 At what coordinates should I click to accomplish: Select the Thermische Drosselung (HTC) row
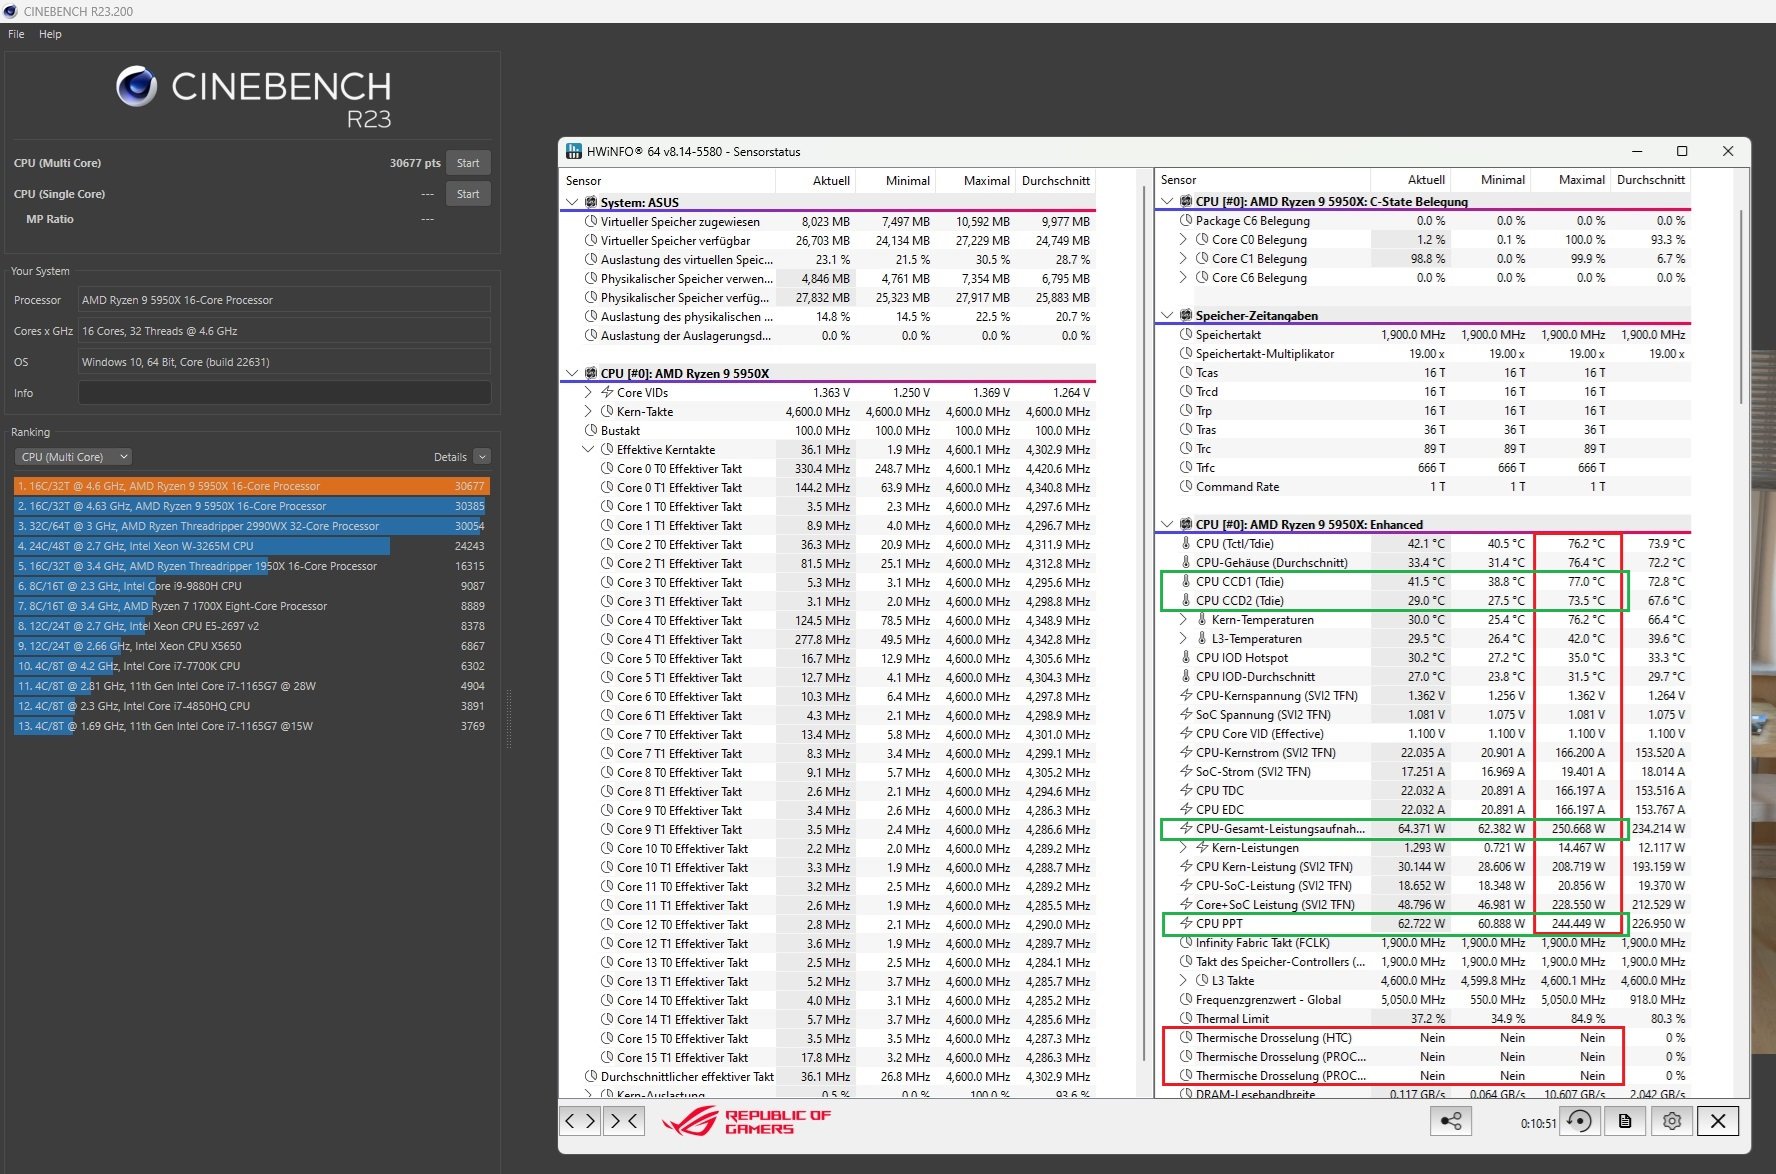pos(1426,1037)
